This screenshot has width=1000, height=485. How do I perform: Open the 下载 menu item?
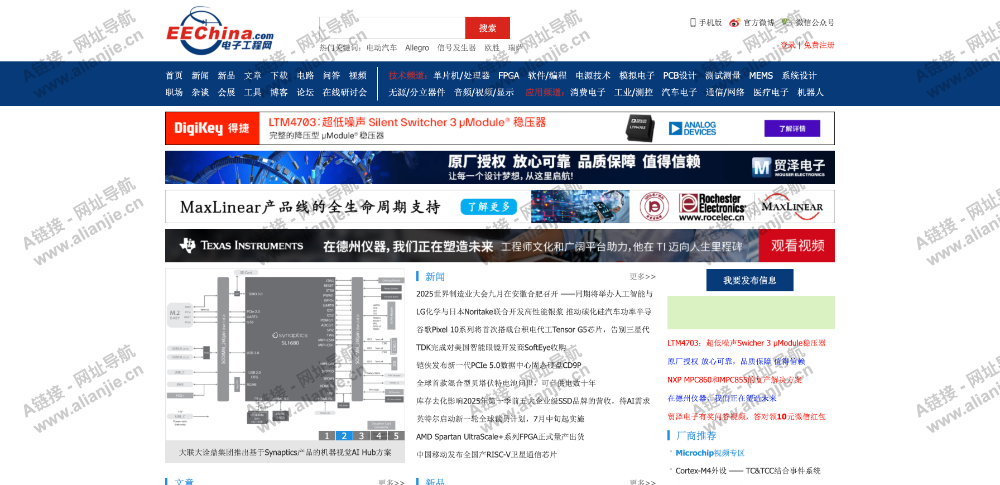[279, 75]
